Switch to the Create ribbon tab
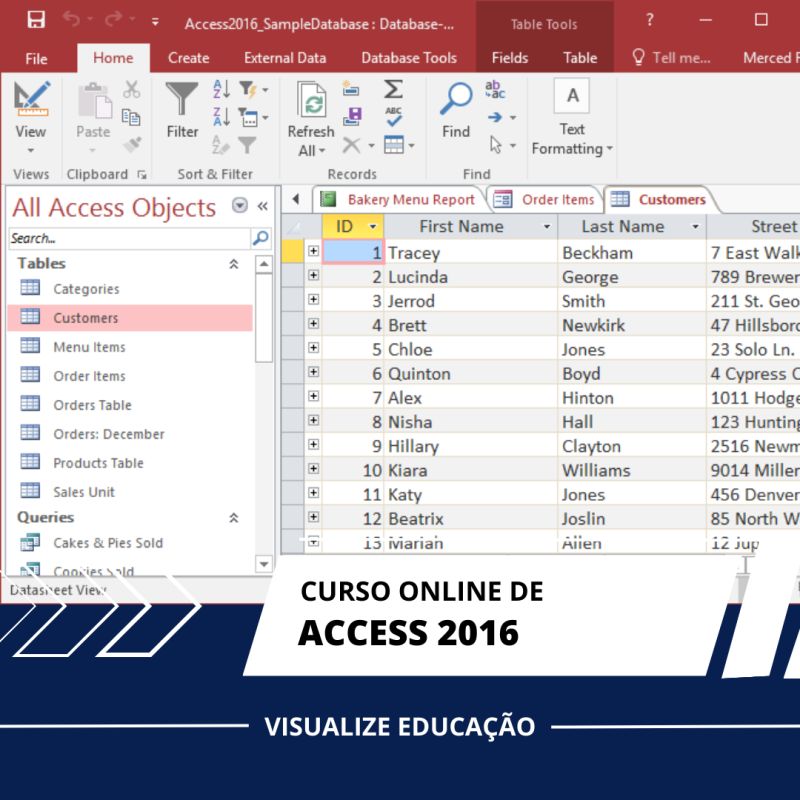 (188, 58)
